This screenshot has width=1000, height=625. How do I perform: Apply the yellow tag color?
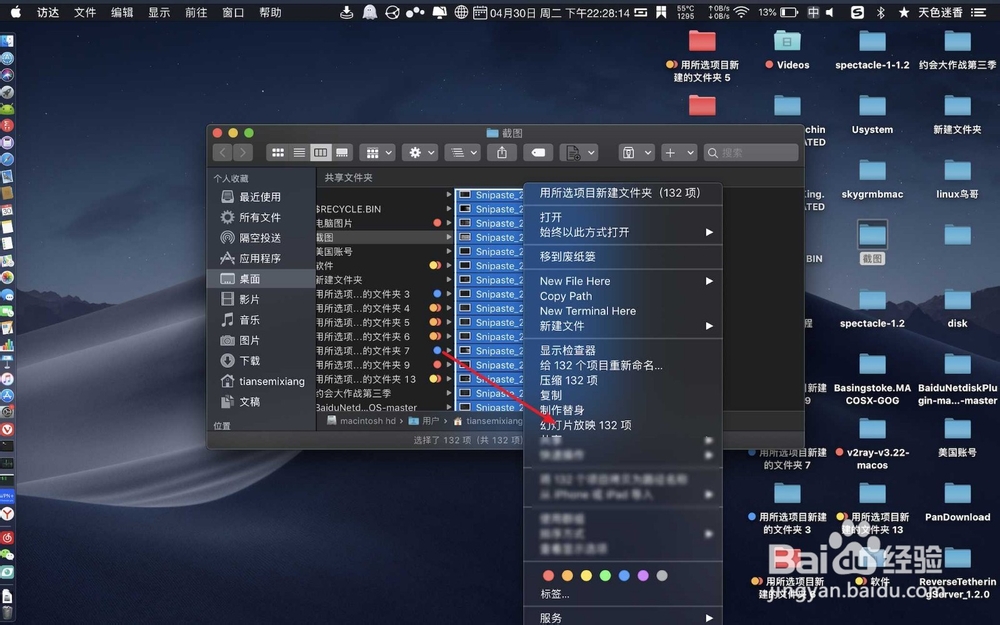coord(586,576)
